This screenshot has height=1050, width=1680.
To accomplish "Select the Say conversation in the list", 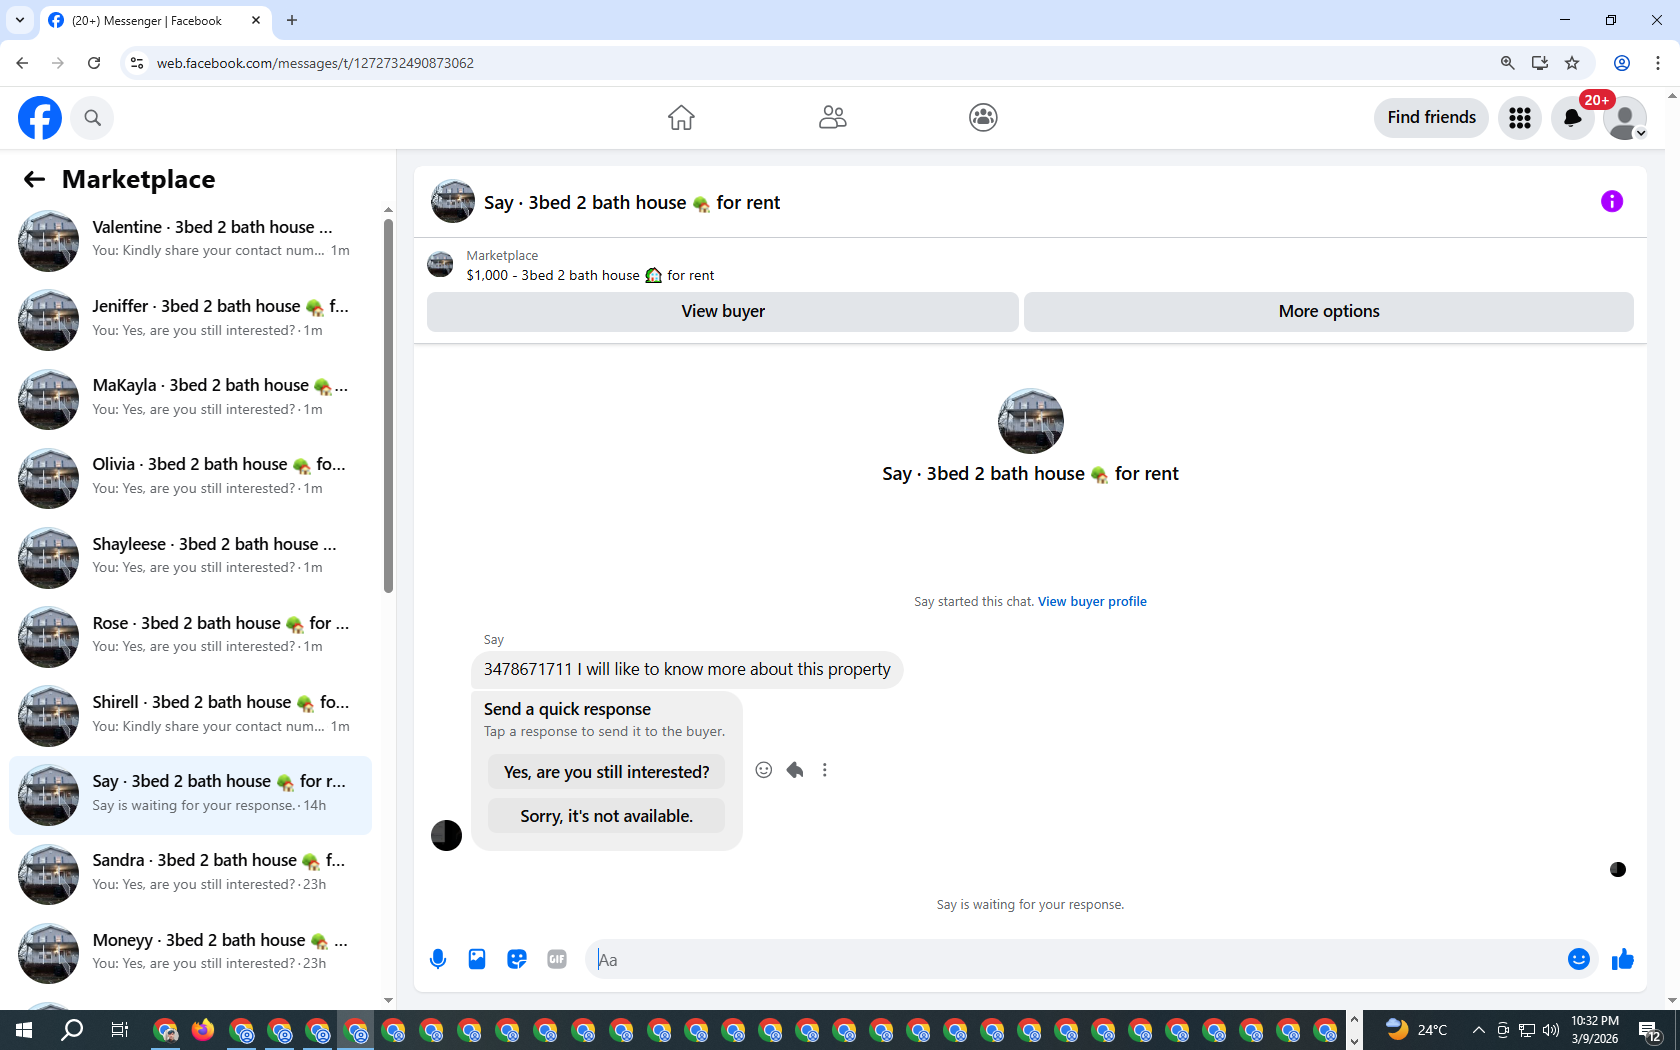I will coord(190,795).
